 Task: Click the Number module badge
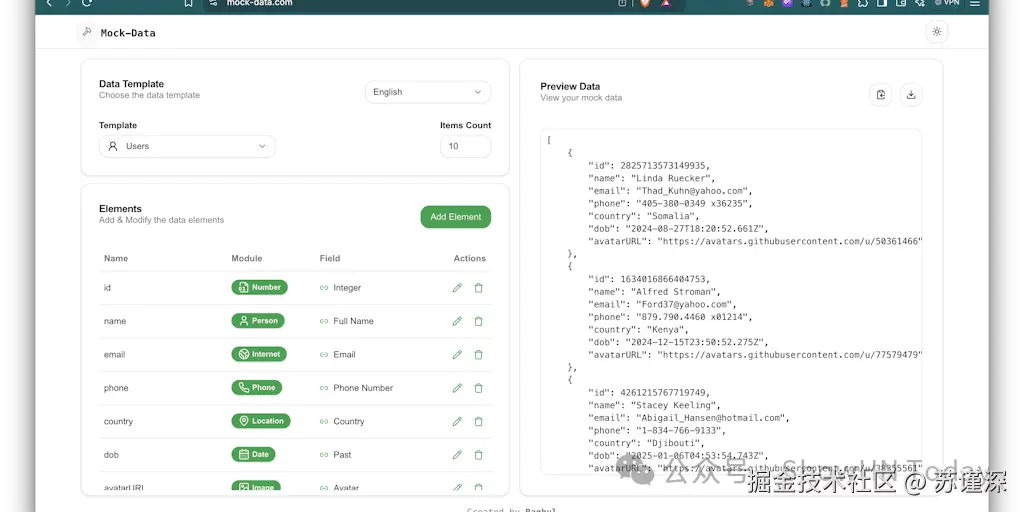pyautogui.click(x=259, y=287)
